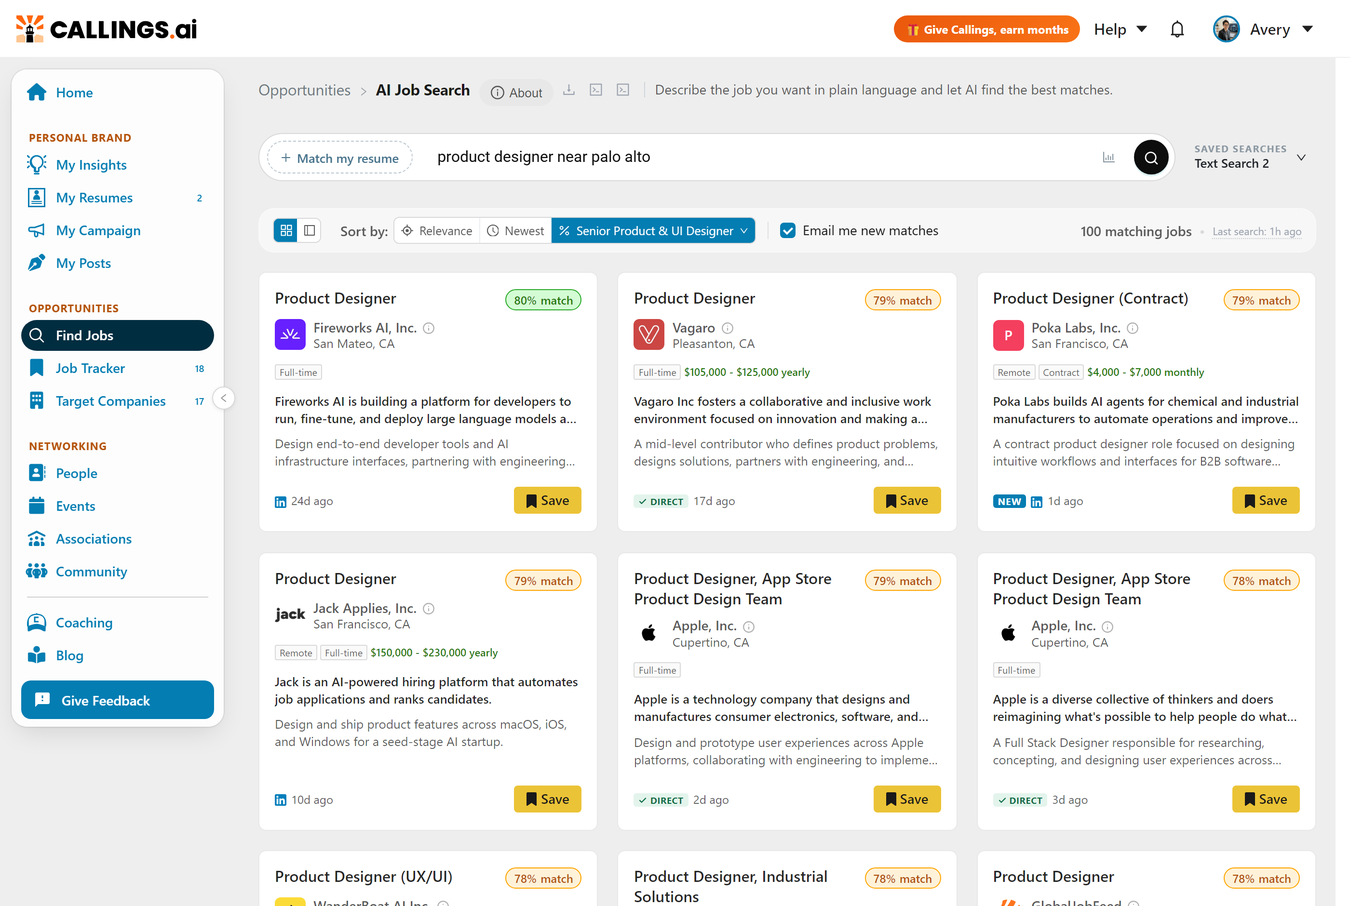This screenshot has height=906, width=1350.
Task: Click the LinkedIn icon on Poka Labs card
Action: [1037, 502]
